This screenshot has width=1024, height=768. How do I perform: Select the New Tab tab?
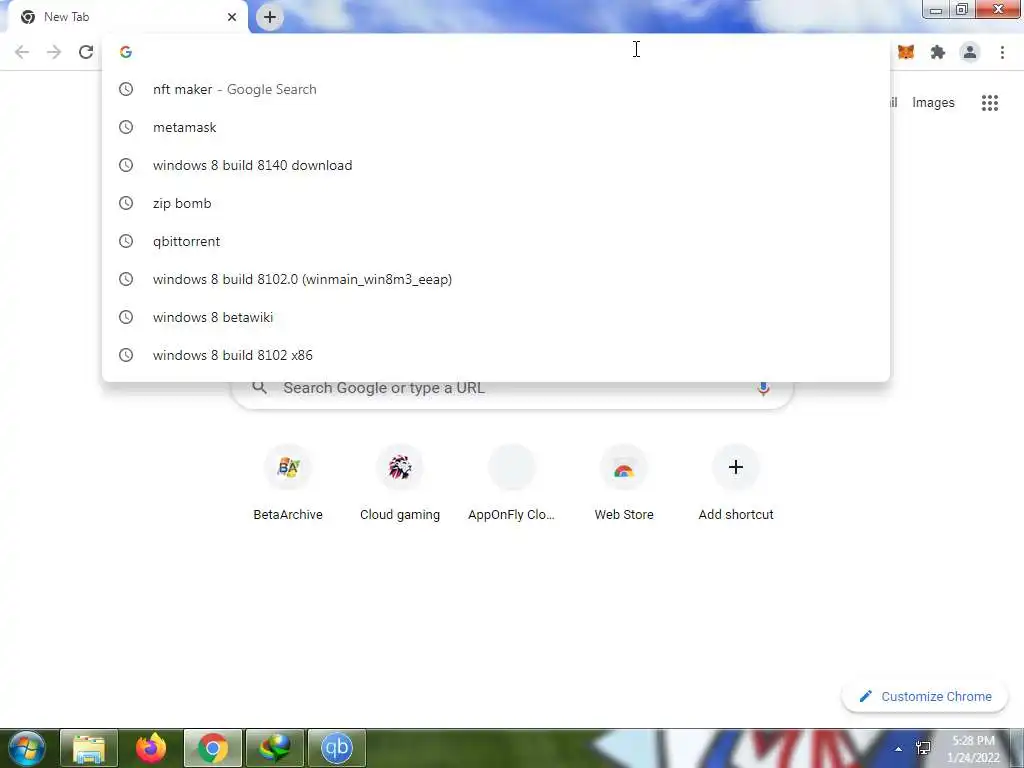127,17
